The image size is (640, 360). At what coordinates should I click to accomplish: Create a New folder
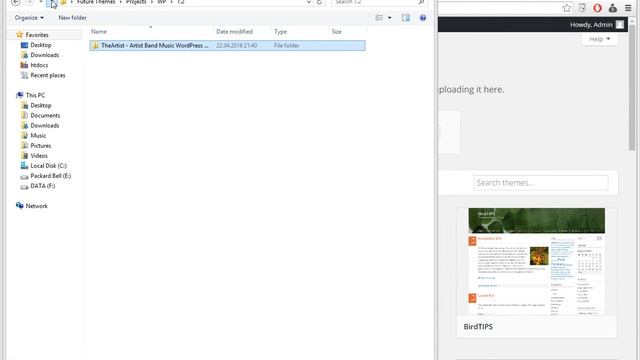[72, 18]
